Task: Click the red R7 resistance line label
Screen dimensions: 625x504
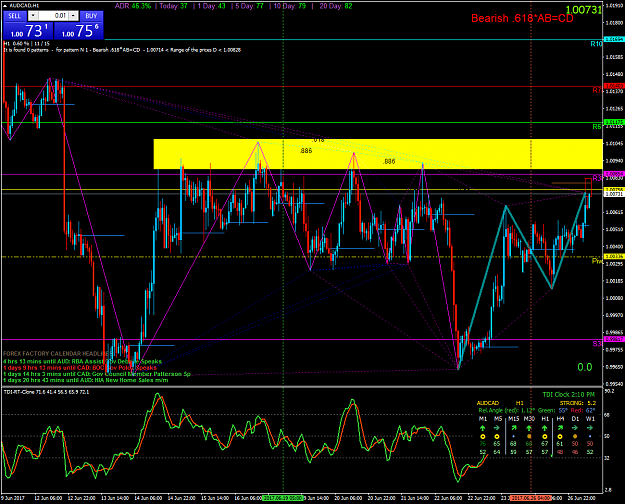Action: click(x=597, y=91)
